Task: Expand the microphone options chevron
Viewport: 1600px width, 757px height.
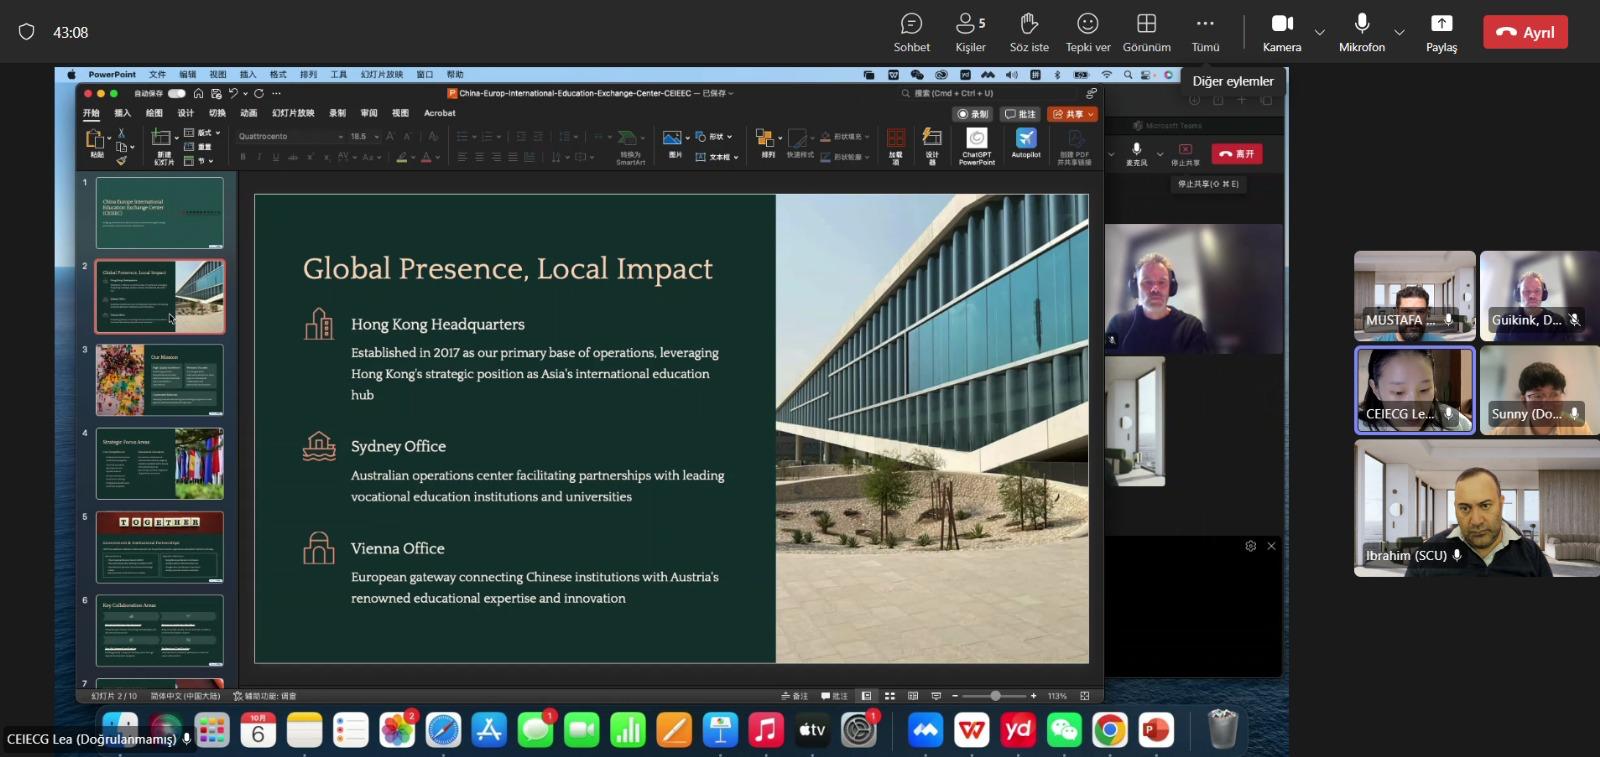Action: pyautogui.click(x=1399, y=32)
